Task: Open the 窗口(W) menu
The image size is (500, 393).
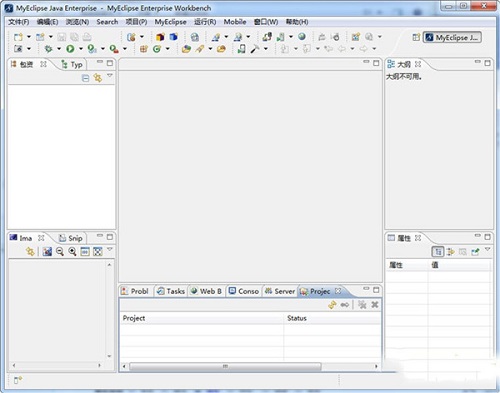Action: click(266, 22)
